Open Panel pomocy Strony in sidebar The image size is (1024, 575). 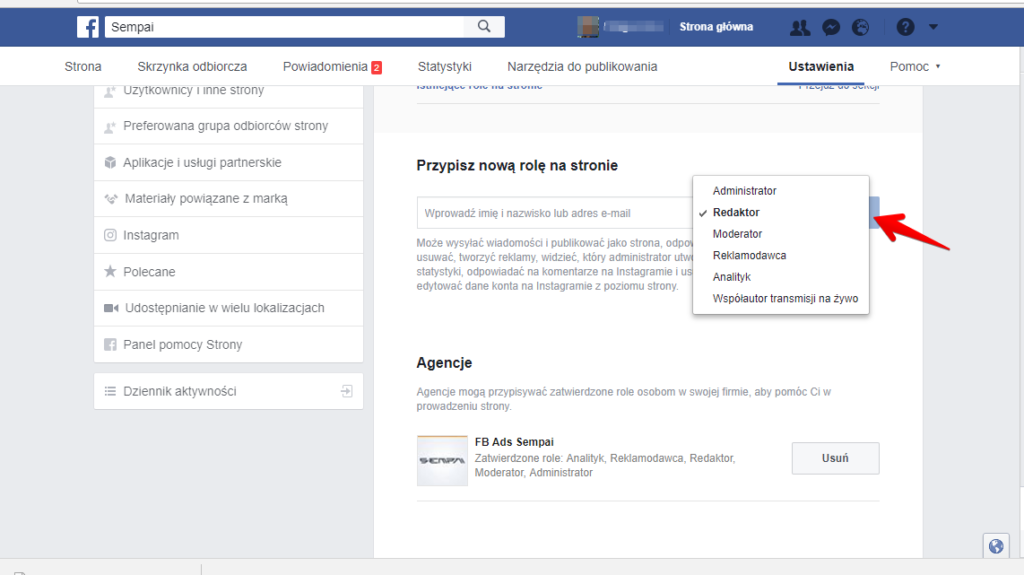coord(229,344)
